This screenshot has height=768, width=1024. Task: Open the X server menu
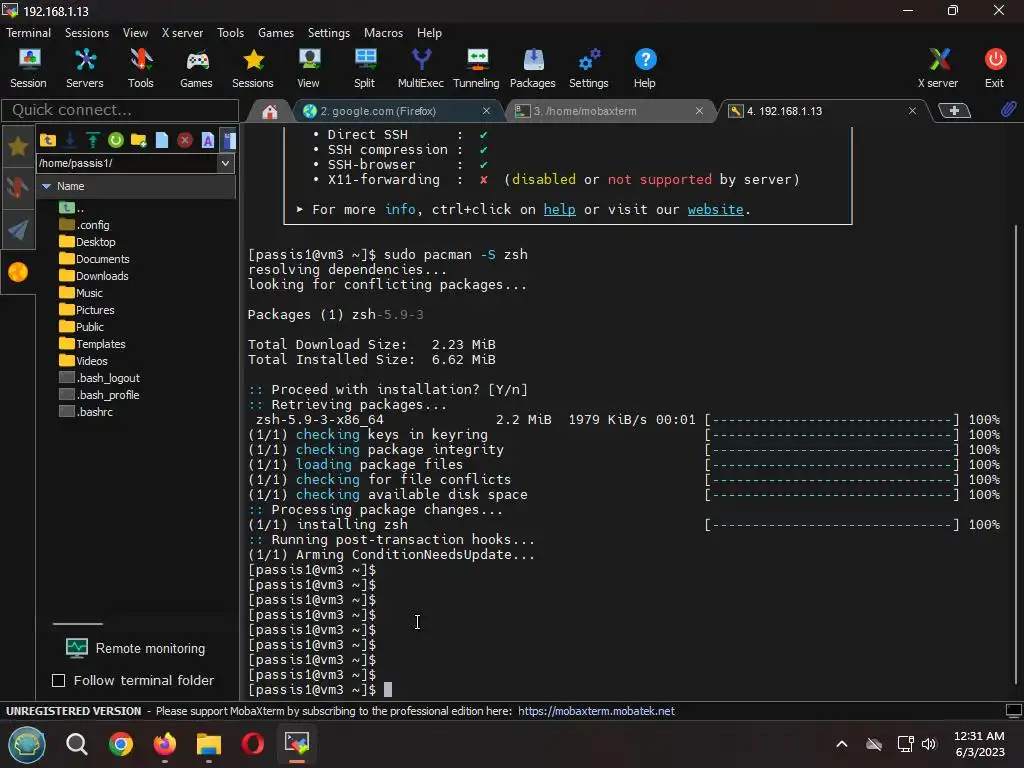coord(182,33)
